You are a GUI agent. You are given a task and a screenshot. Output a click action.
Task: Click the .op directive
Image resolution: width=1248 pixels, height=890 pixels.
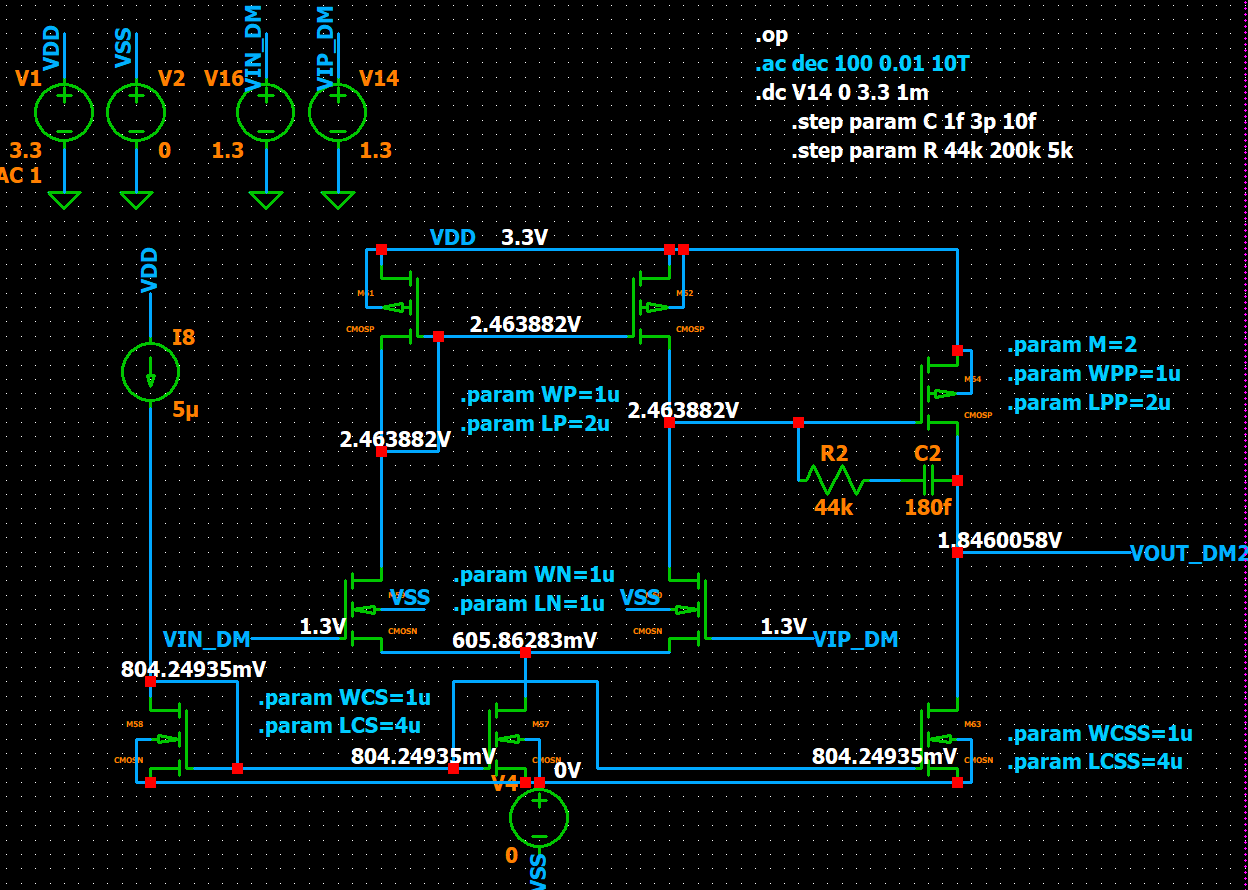[771, 36]
